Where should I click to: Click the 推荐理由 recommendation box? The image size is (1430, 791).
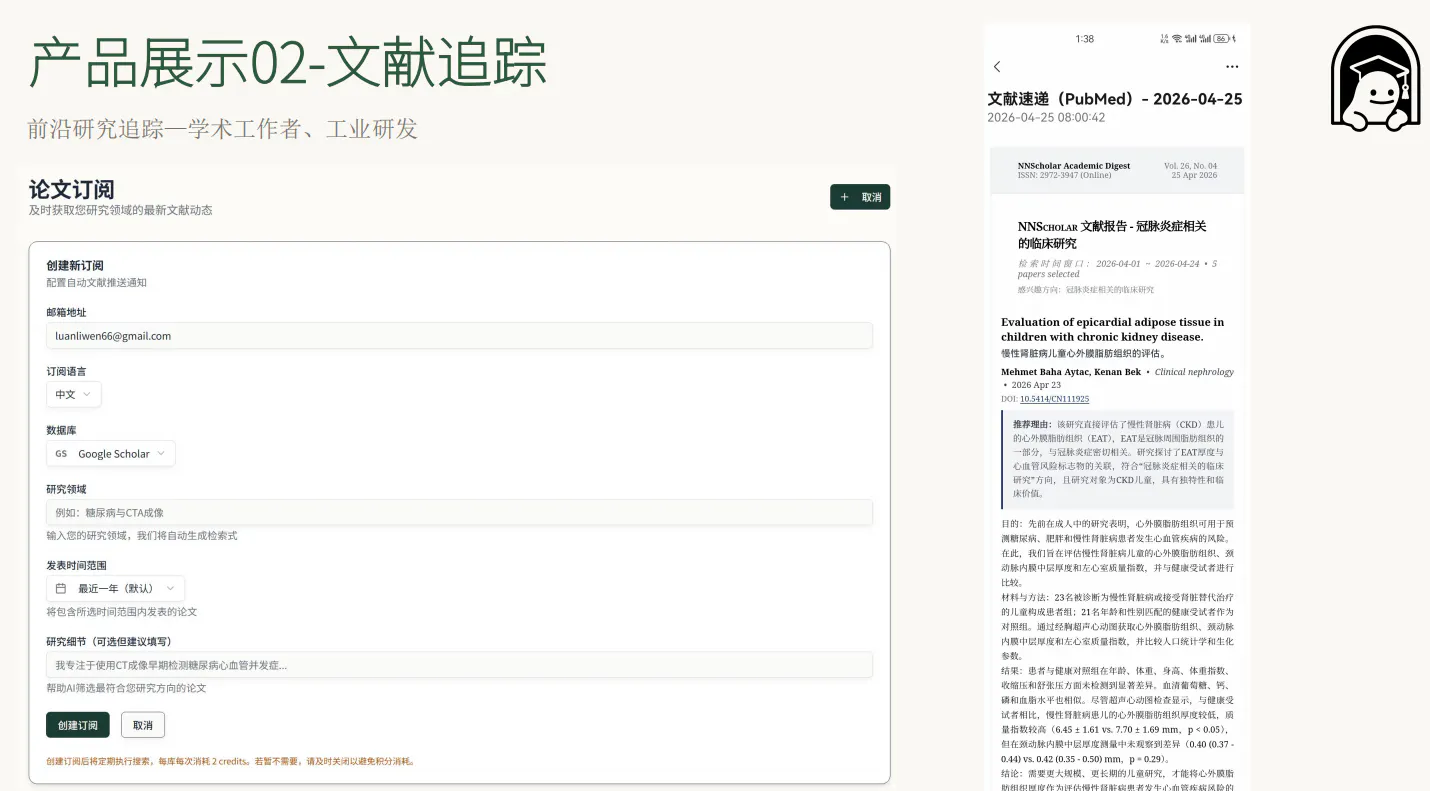[x=1118, y=459]
